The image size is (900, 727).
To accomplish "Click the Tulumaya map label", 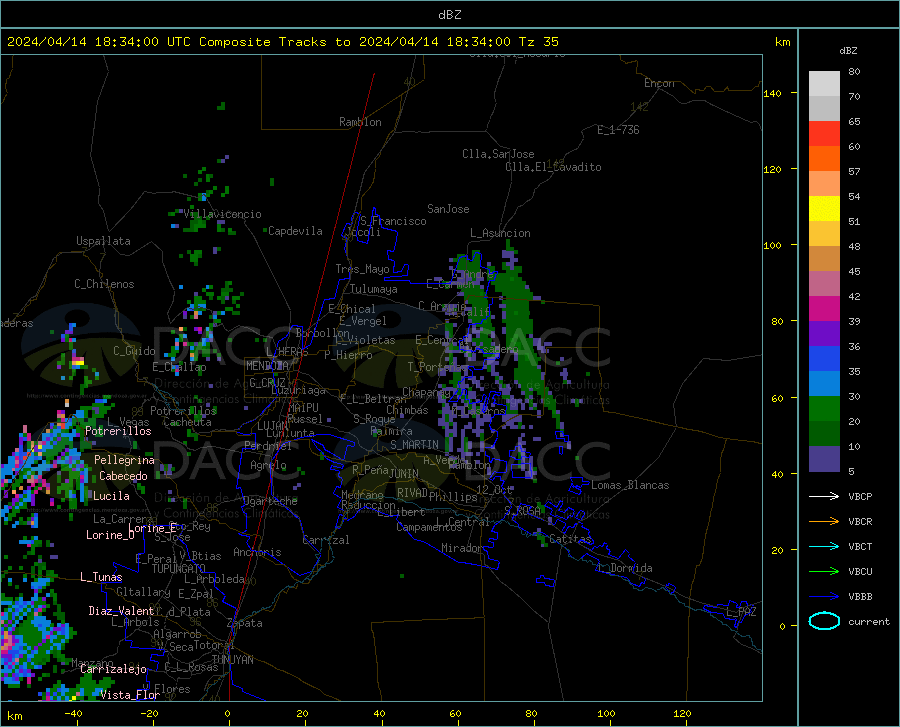I will pos(374,289).
